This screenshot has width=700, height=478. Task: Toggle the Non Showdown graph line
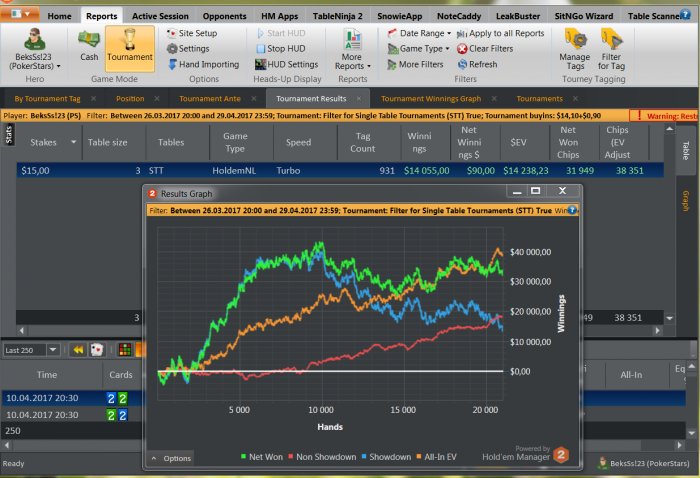tap(322, 457)
